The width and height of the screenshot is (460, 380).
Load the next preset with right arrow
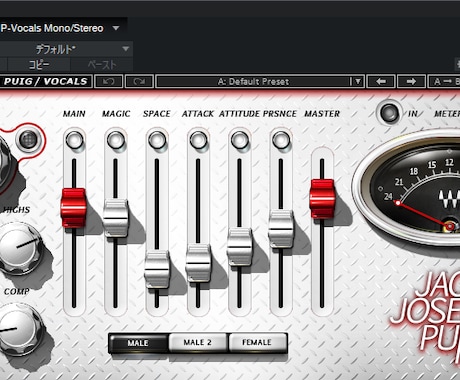[x=411, y=81]
